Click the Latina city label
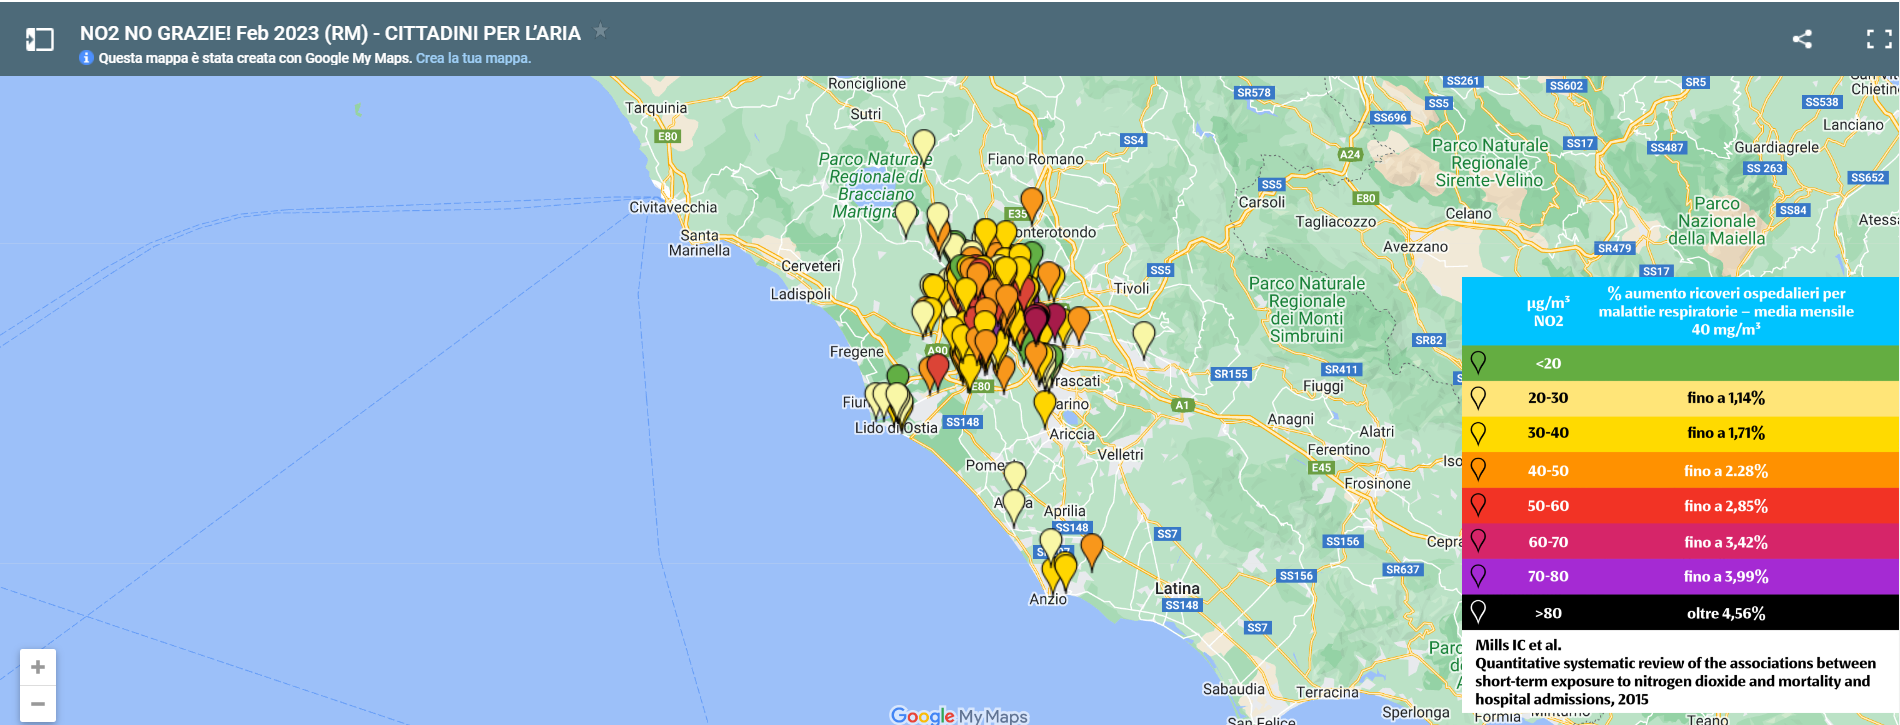The width and height of the screenshot is (1900, 725). tap(1177, 589)
